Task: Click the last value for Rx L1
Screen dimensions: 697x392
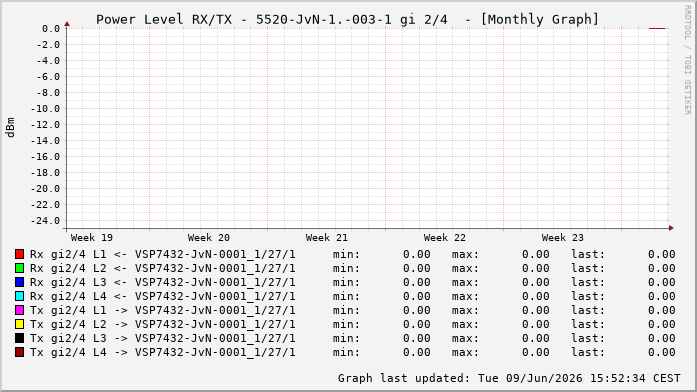Action: [661, 254]
